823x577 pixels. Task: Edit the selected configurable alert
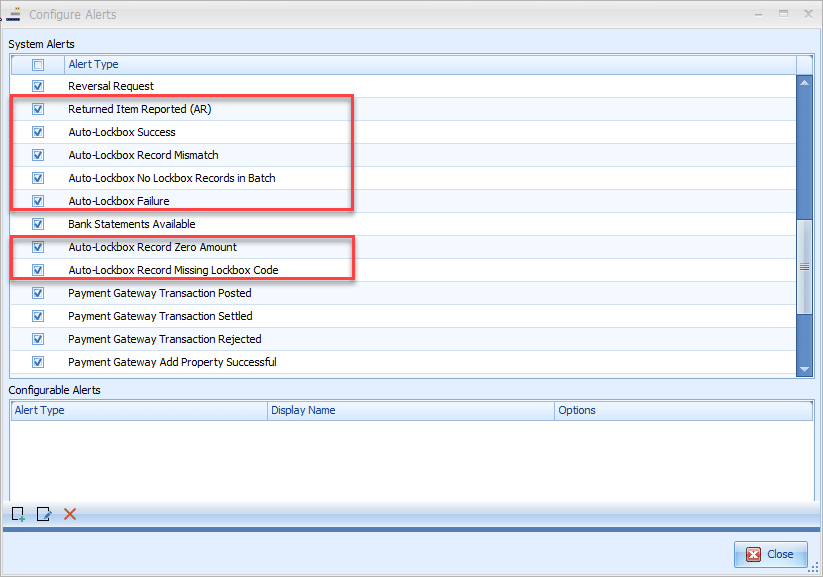click(44, 514)
